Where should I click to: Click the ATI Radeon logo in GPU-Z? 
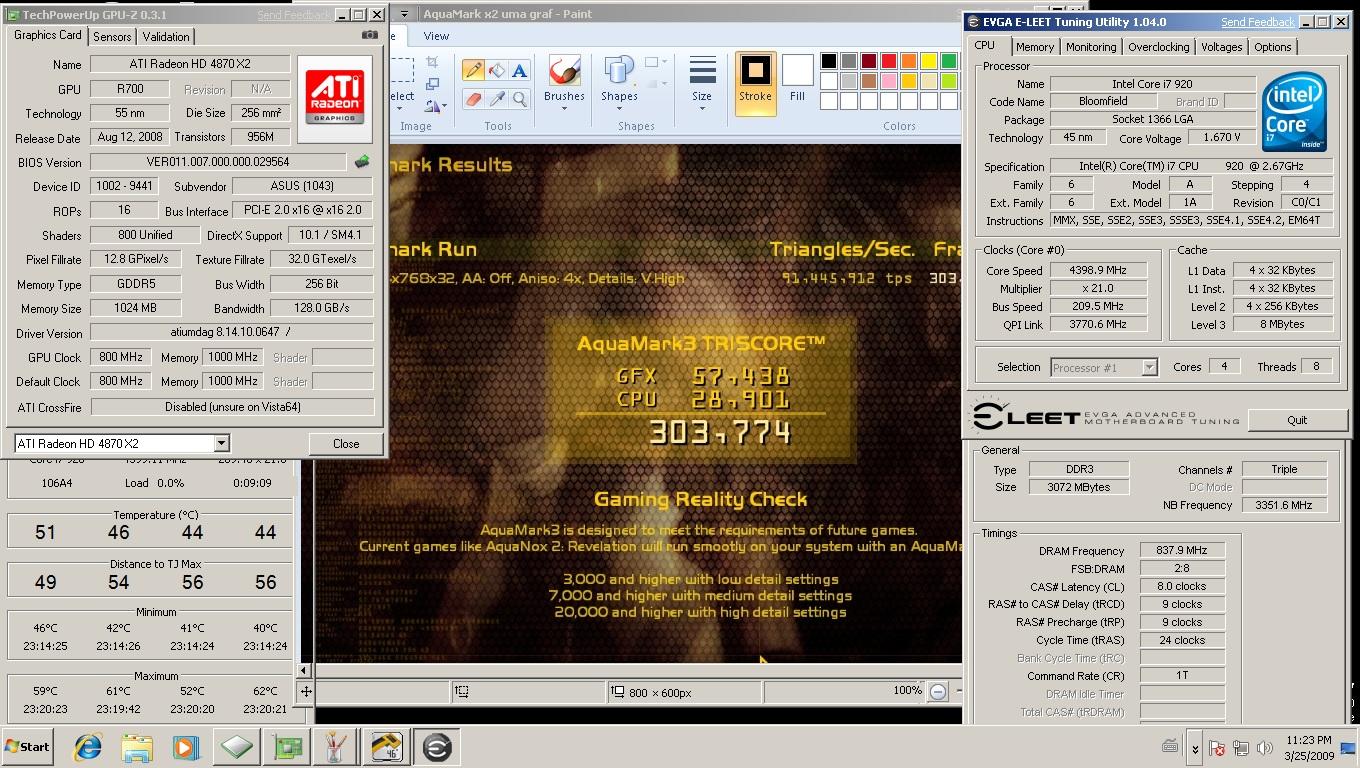pos(337,99)
